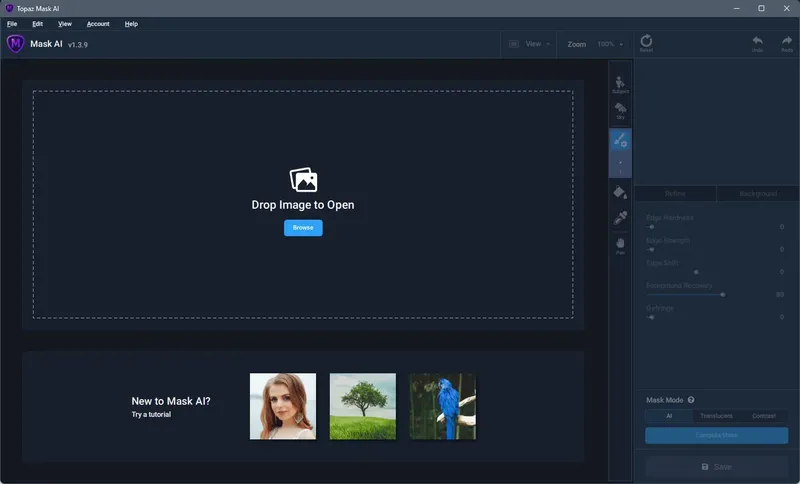Select the Pan hand tool
The width and height of the screenshot is (800, 484).
[620, 245]
